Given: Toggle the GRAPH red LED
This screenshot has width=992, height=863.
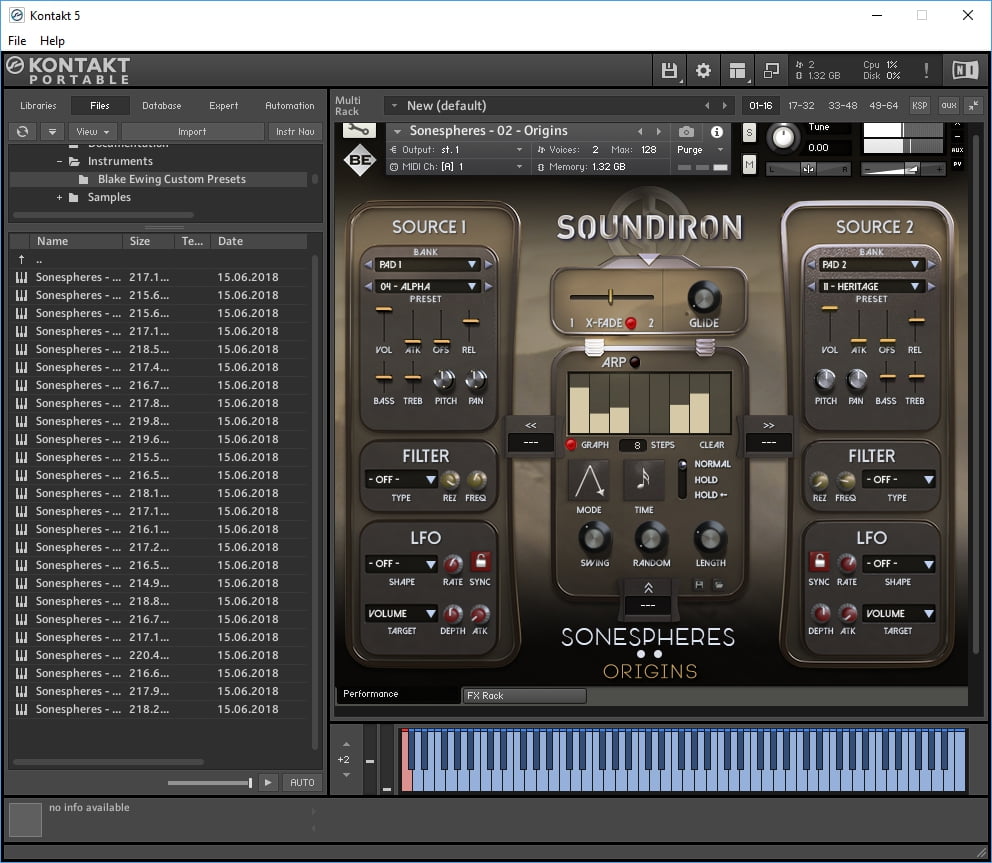Looking at the screenshot, I should (x=571, y=445).
